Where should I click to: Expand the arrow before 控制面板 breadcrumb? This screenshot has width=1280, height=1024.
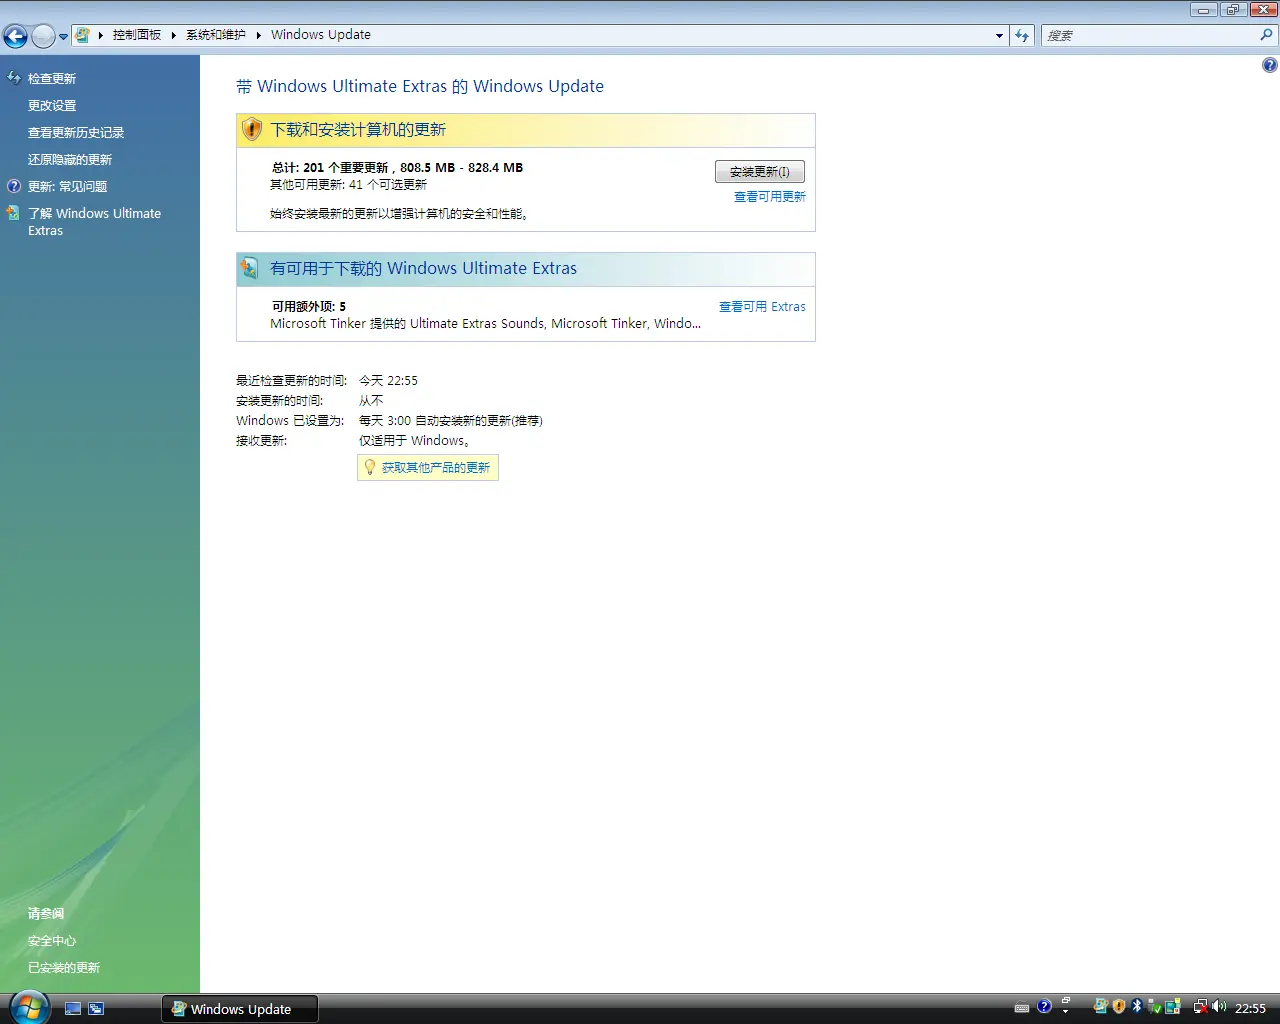[100, 35]
